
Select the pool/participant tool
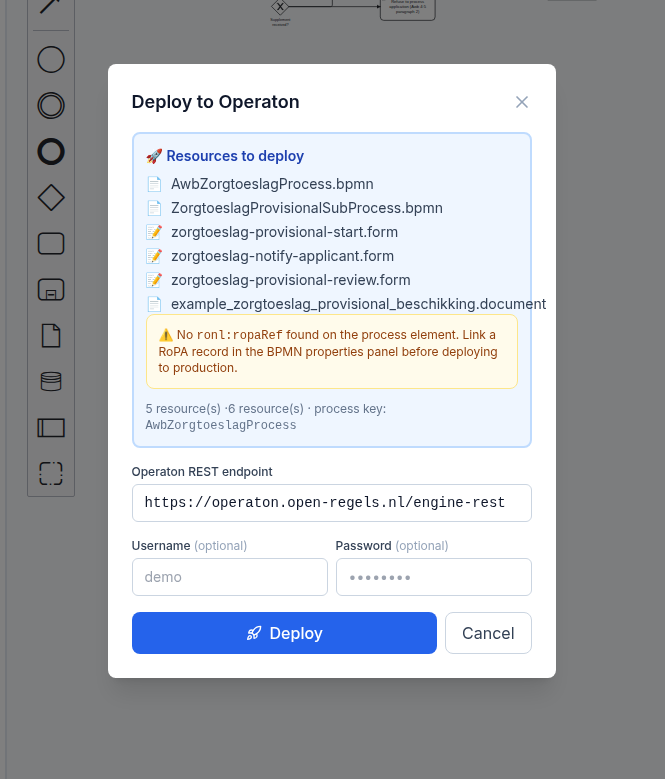click(51, 428)
